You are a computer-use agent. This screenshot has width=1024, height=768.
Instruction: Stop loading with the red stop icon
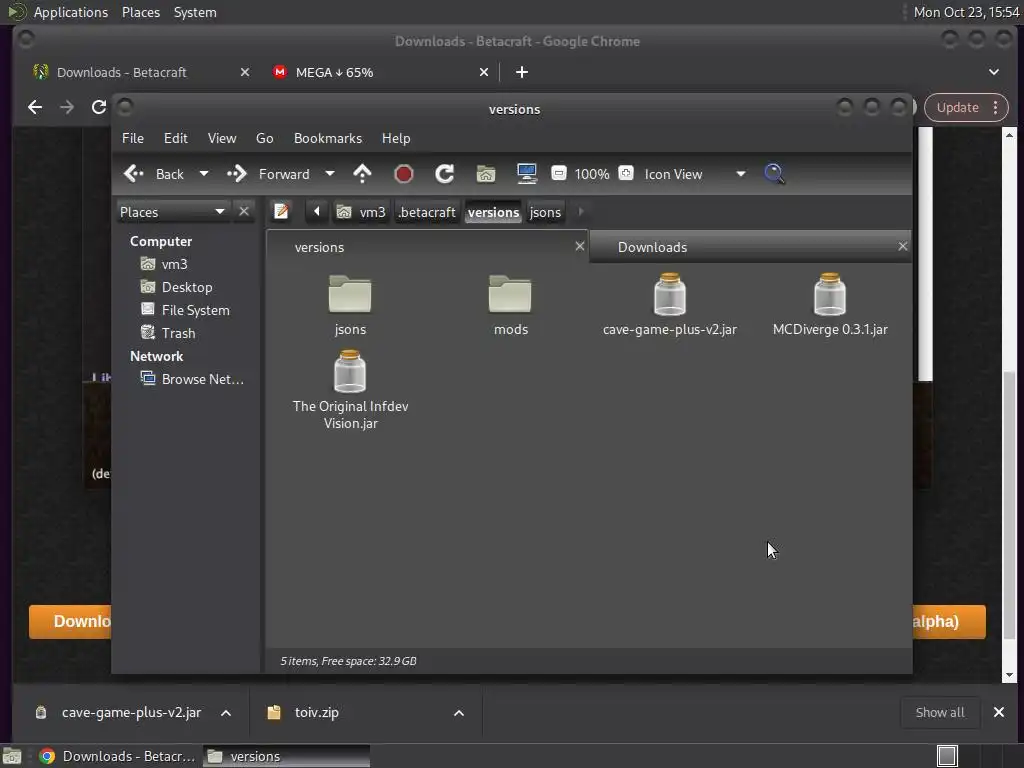click(x=404, y=174)
